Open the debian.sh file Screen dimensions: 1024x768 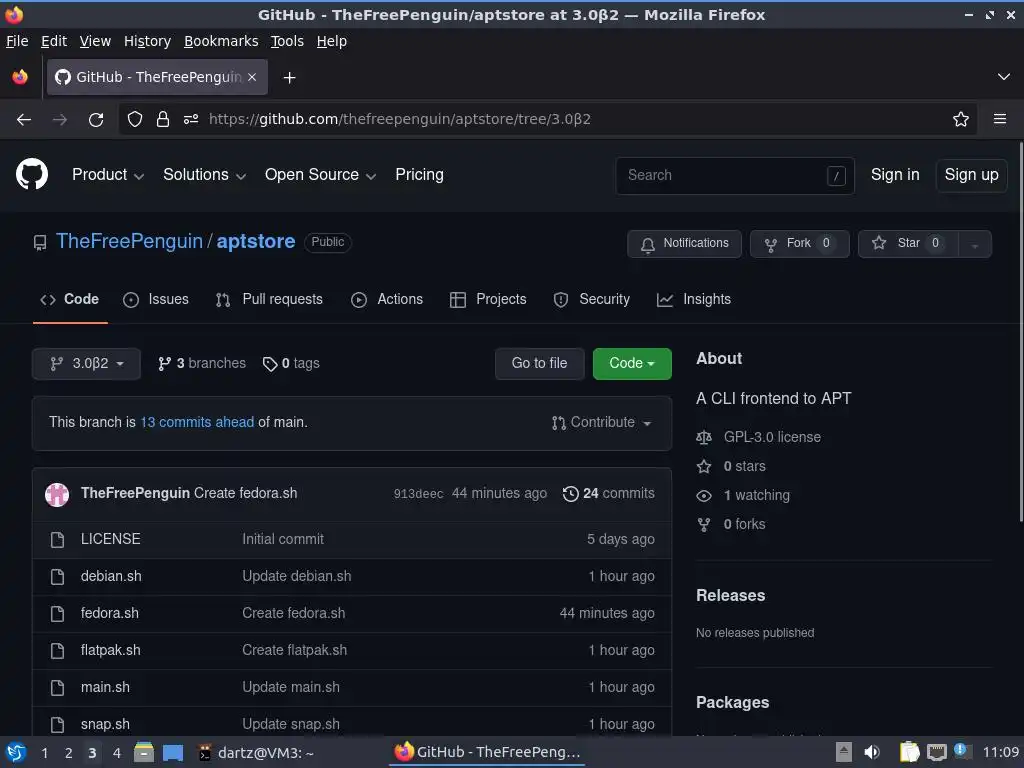111,577
